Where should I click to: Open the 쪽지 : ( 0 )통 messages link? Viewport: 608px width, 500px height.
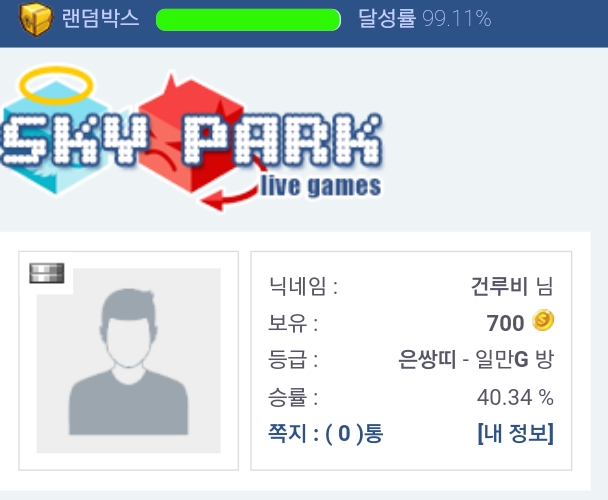(x=326, y=433)
